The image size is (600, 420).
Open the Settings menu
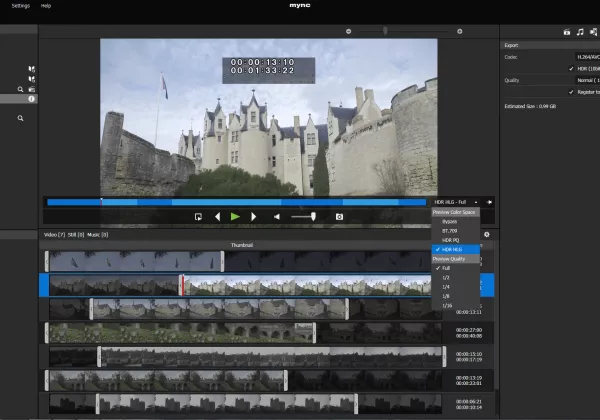coord(21,6)
